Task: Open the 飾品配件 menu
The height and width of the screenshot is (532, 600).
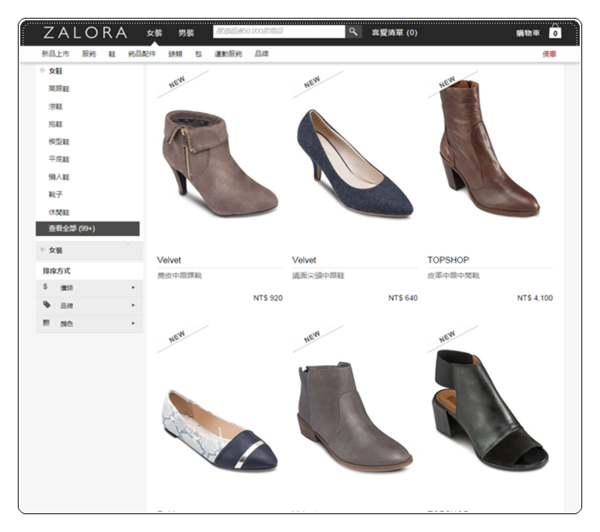Action: coord(142,54)
